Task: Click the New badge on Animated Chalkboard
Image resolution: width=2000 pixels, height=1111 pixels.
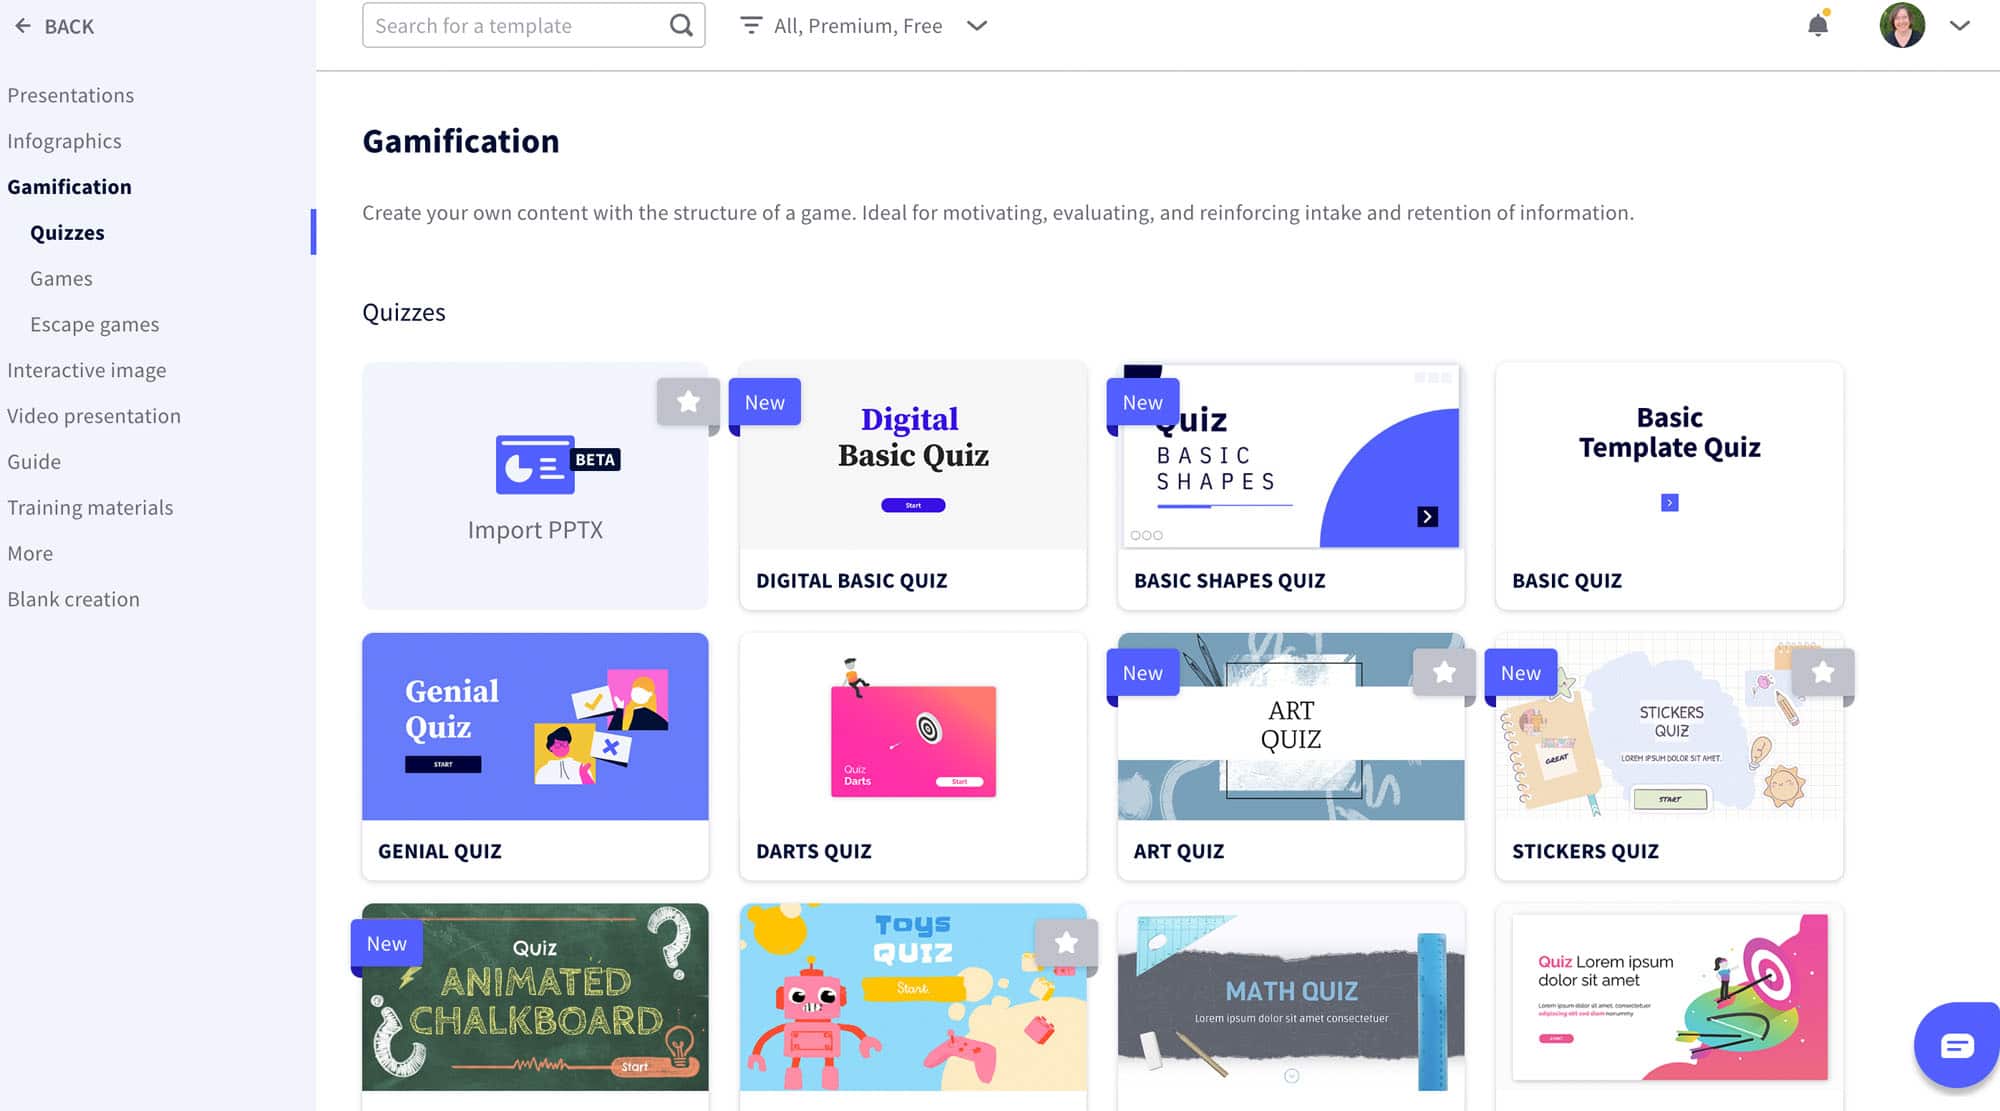Action: click(x=387, y=943)
